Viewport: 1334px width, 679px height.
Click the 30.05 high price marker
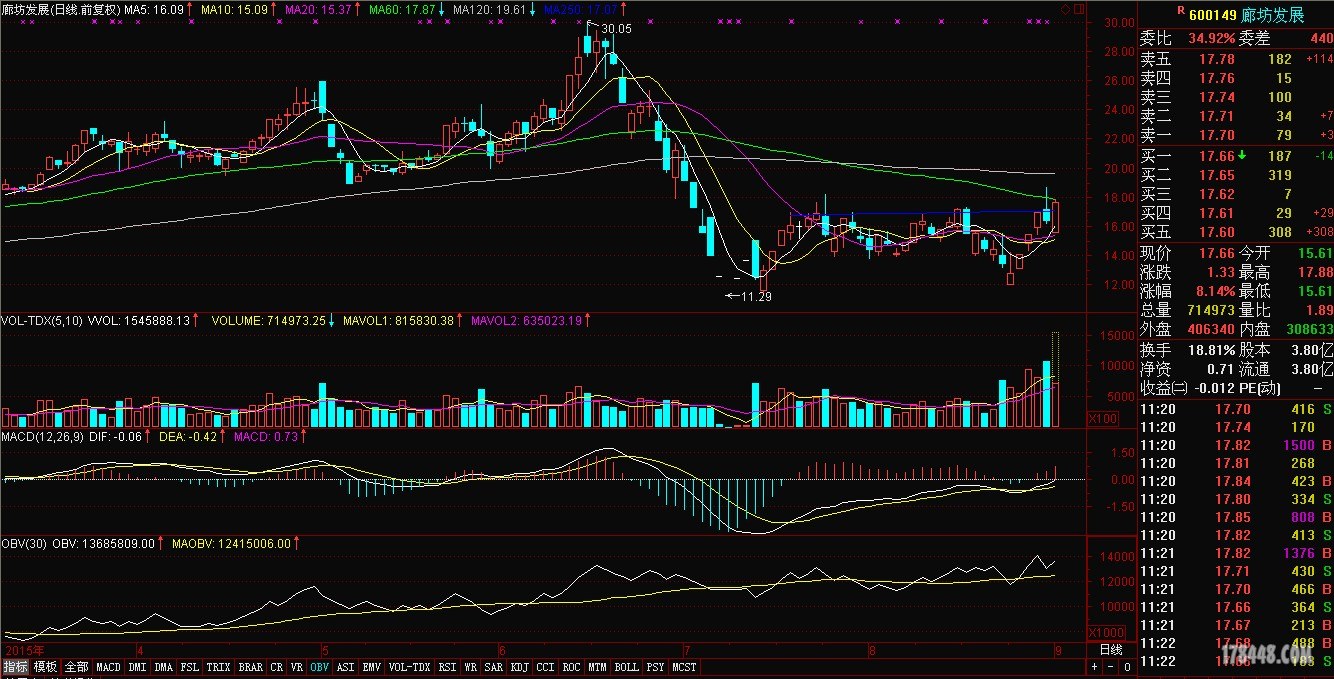(615, 29)
